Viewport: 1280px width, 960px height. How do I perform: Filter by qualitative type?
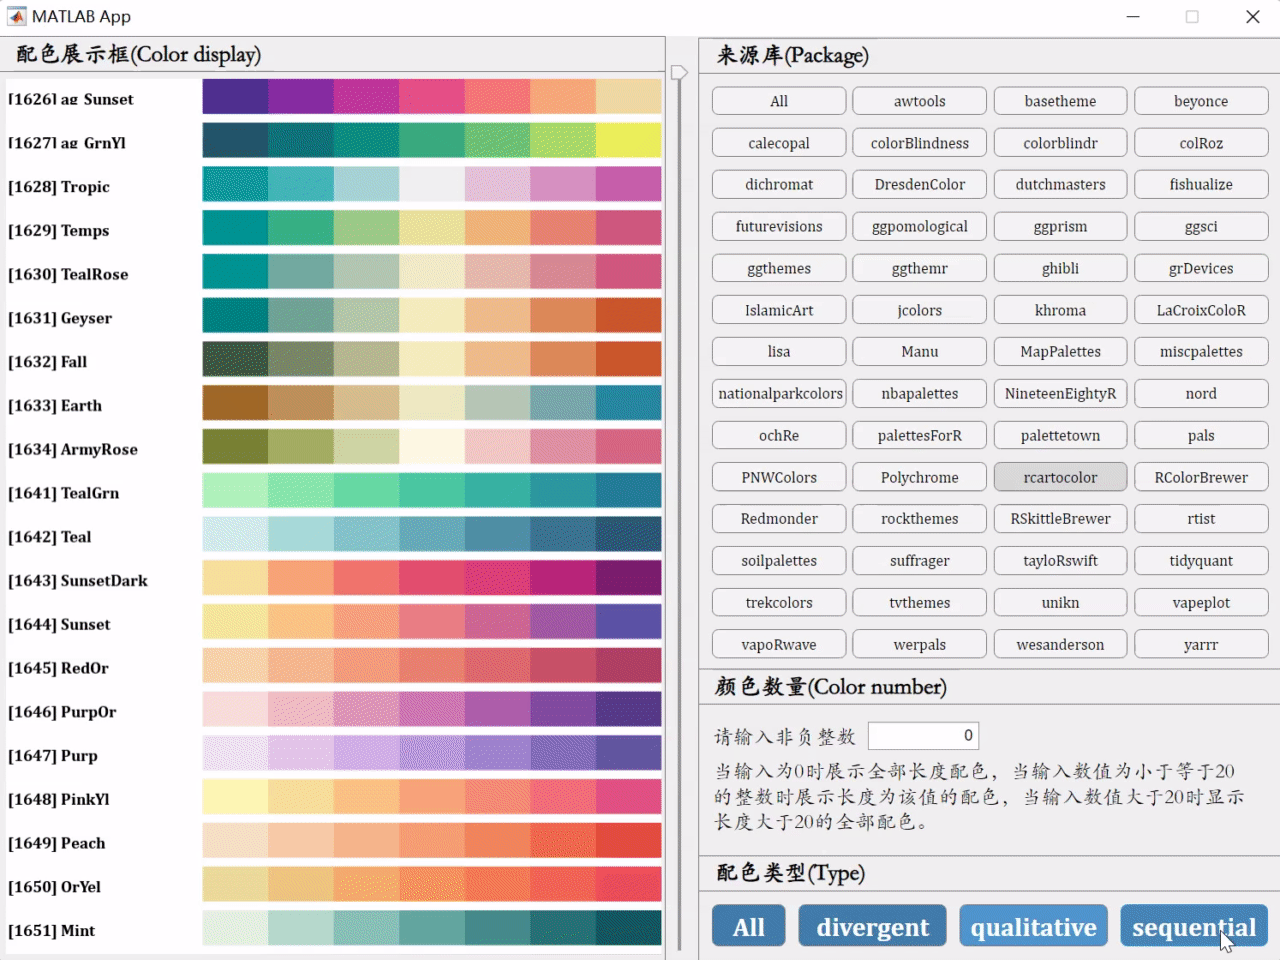[1033, 926]
